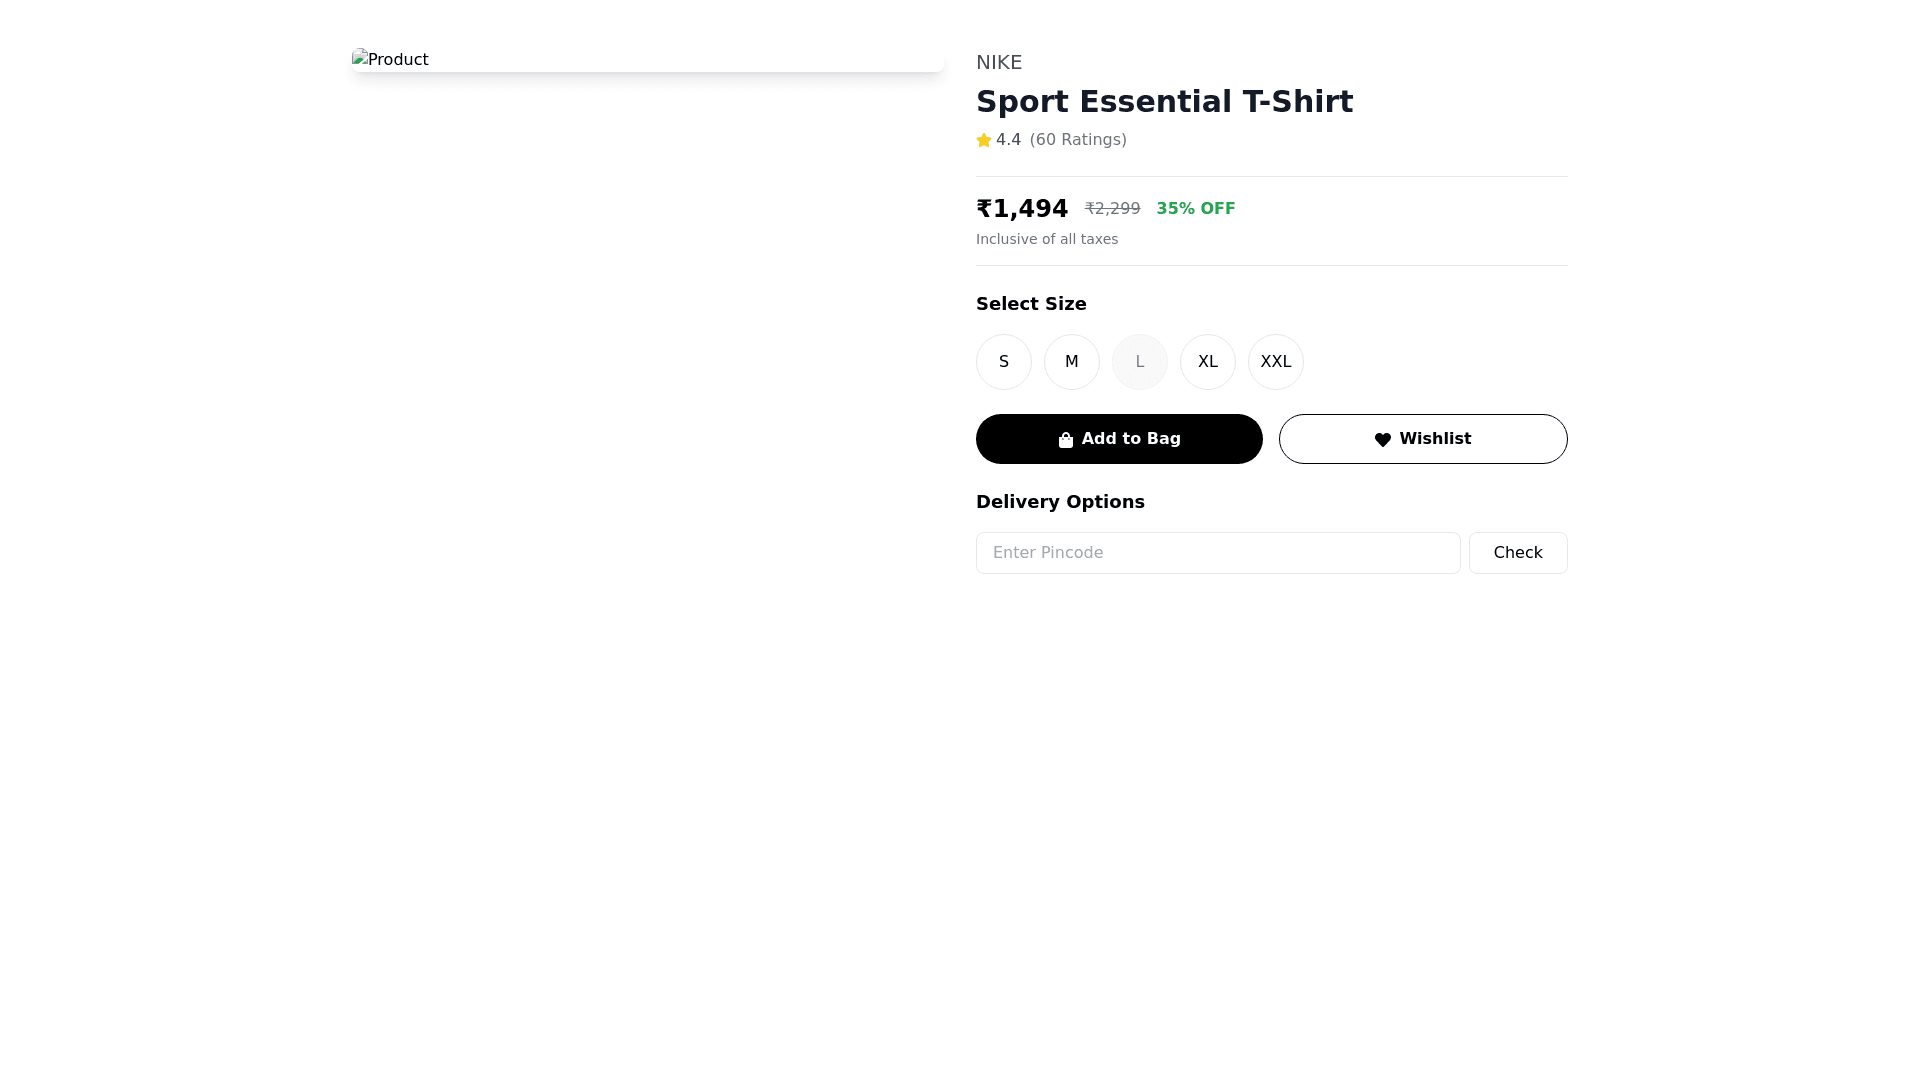Click the broken Product image thumbnail
Screen dimensions: 1920x1080
pos(390,60)
